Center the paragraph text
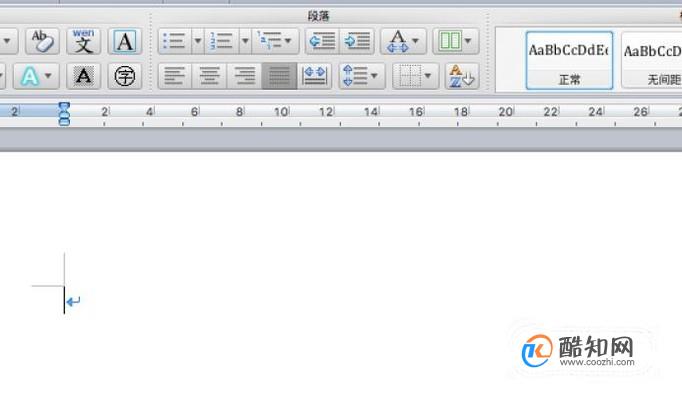682x405 pixels. point(209,76)
